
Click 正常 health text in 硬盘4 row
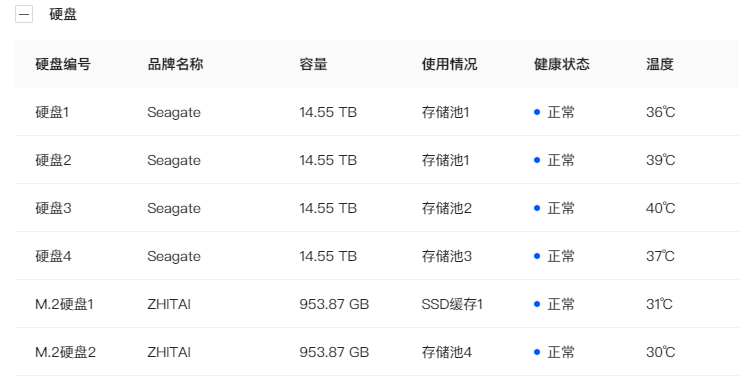(x=561, y=256)
